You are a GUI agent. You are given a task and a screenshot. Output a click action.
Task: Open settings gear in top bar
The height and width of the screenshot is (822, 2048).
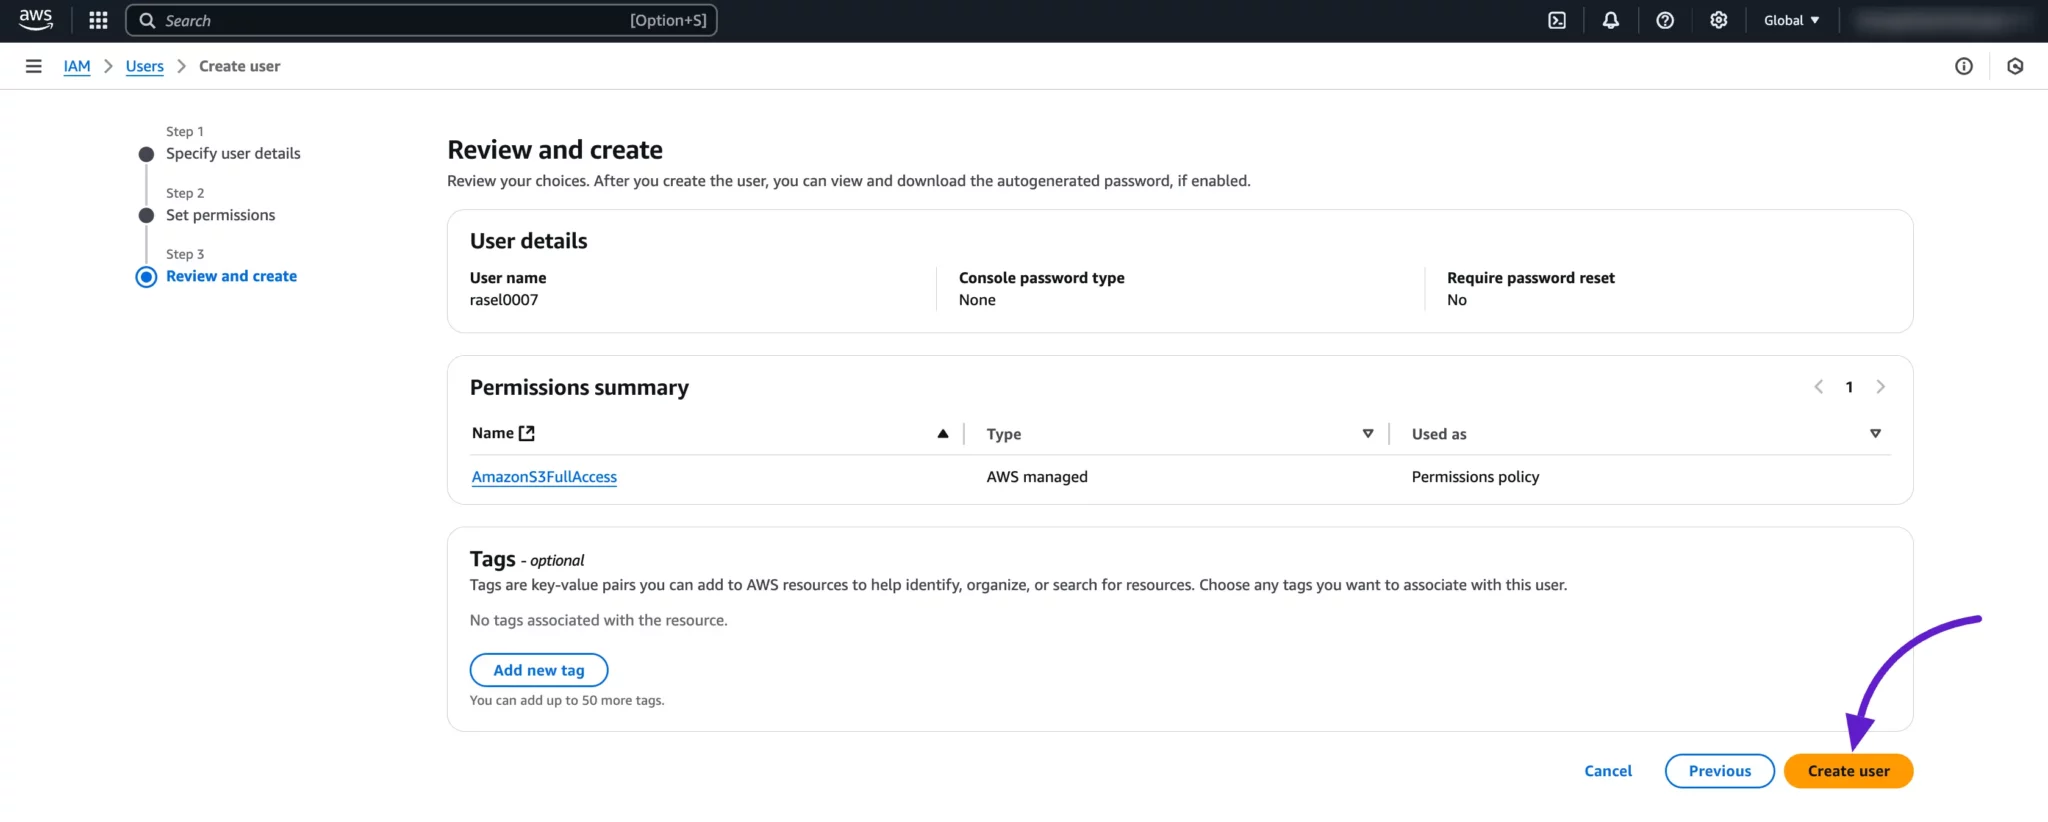click(1718, 20)
